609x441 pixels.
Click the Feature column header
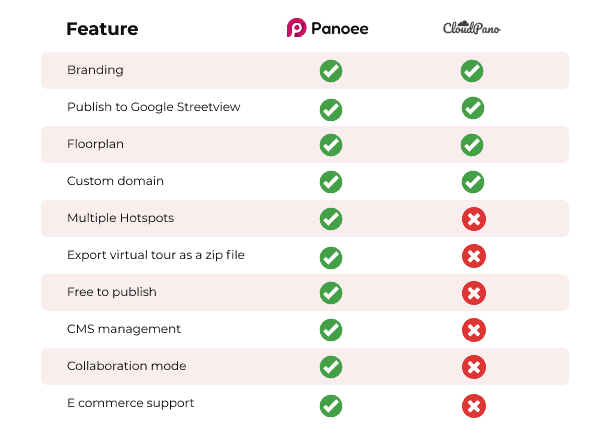(x=102, y=28)
